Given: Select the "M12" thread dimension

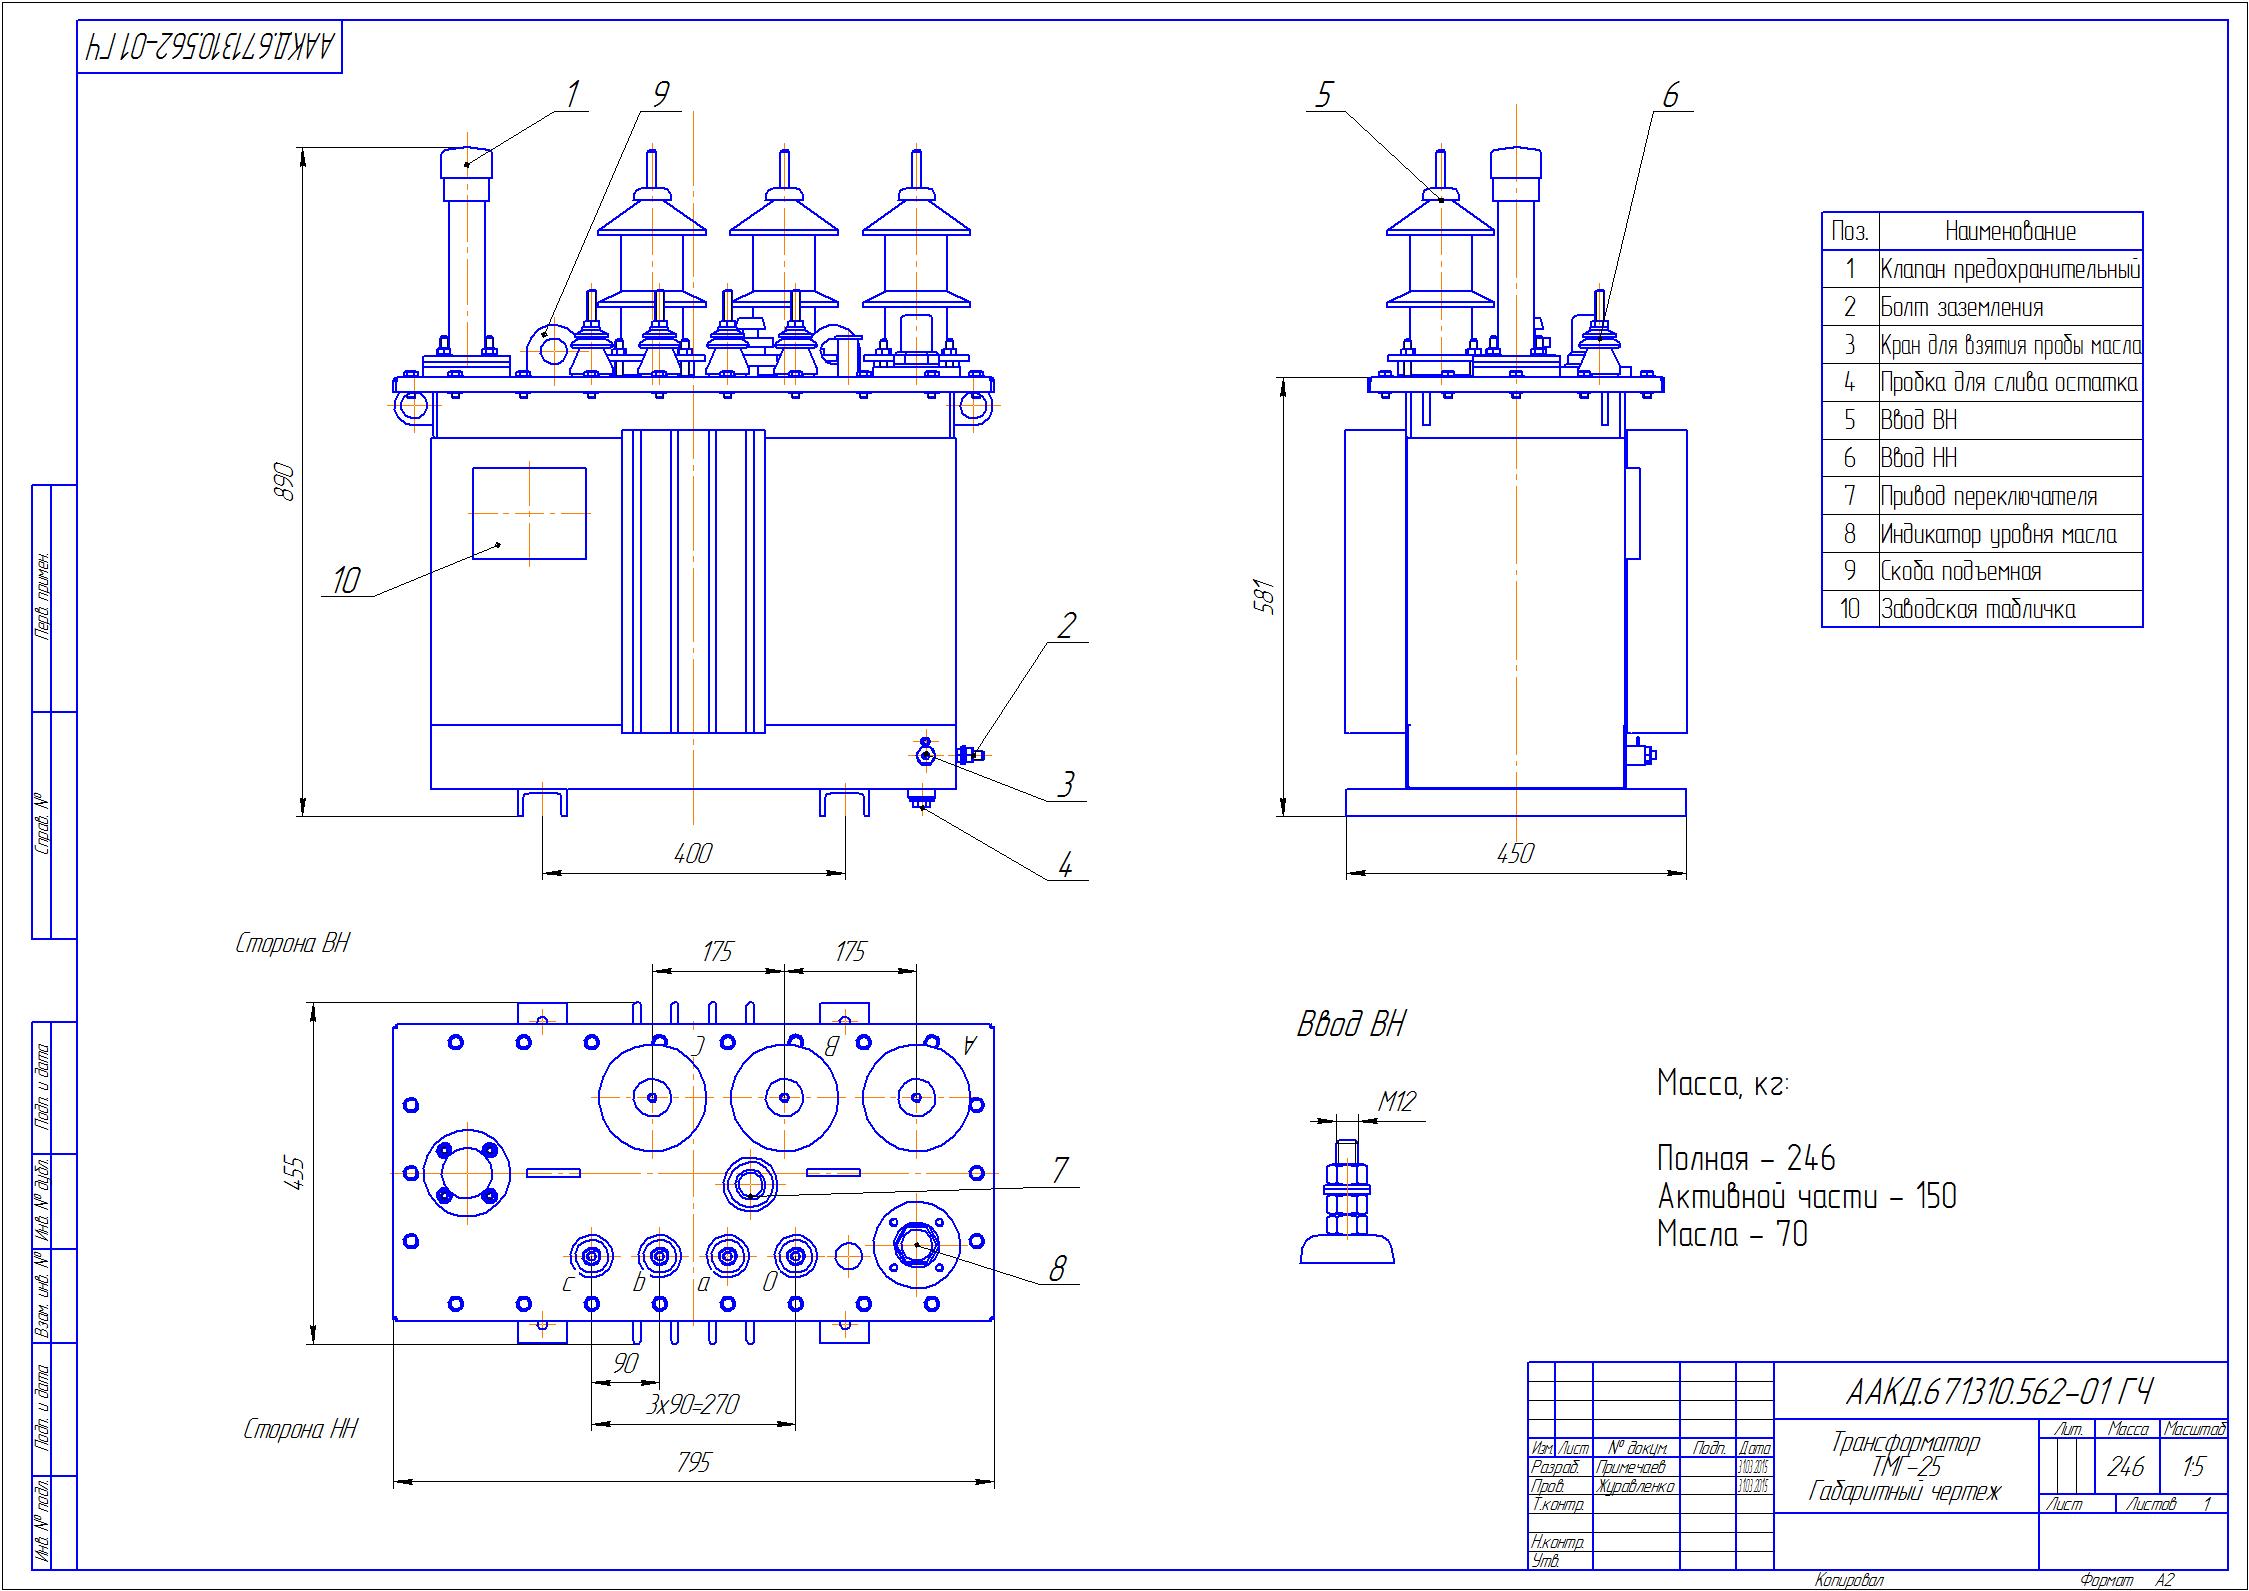Looking at the screenshot, I should 1397,1102.
